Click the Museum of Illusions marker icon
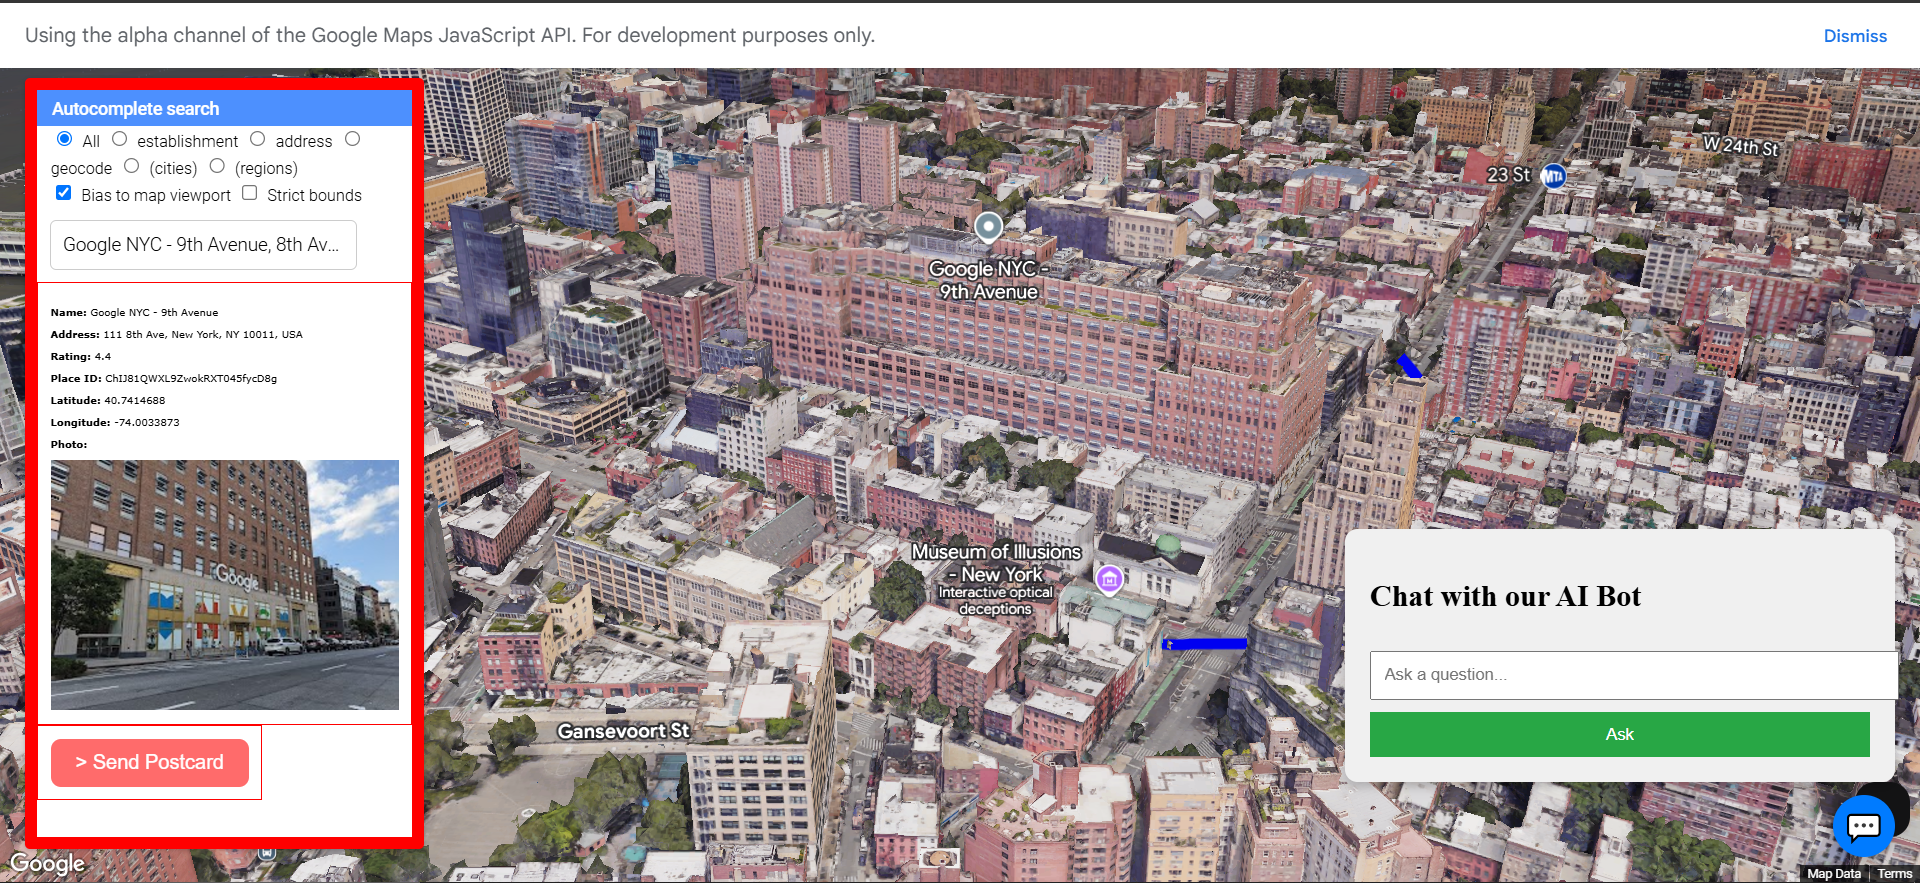Viewport: 1920px width, 883px height. click(x=1109, y=579)
